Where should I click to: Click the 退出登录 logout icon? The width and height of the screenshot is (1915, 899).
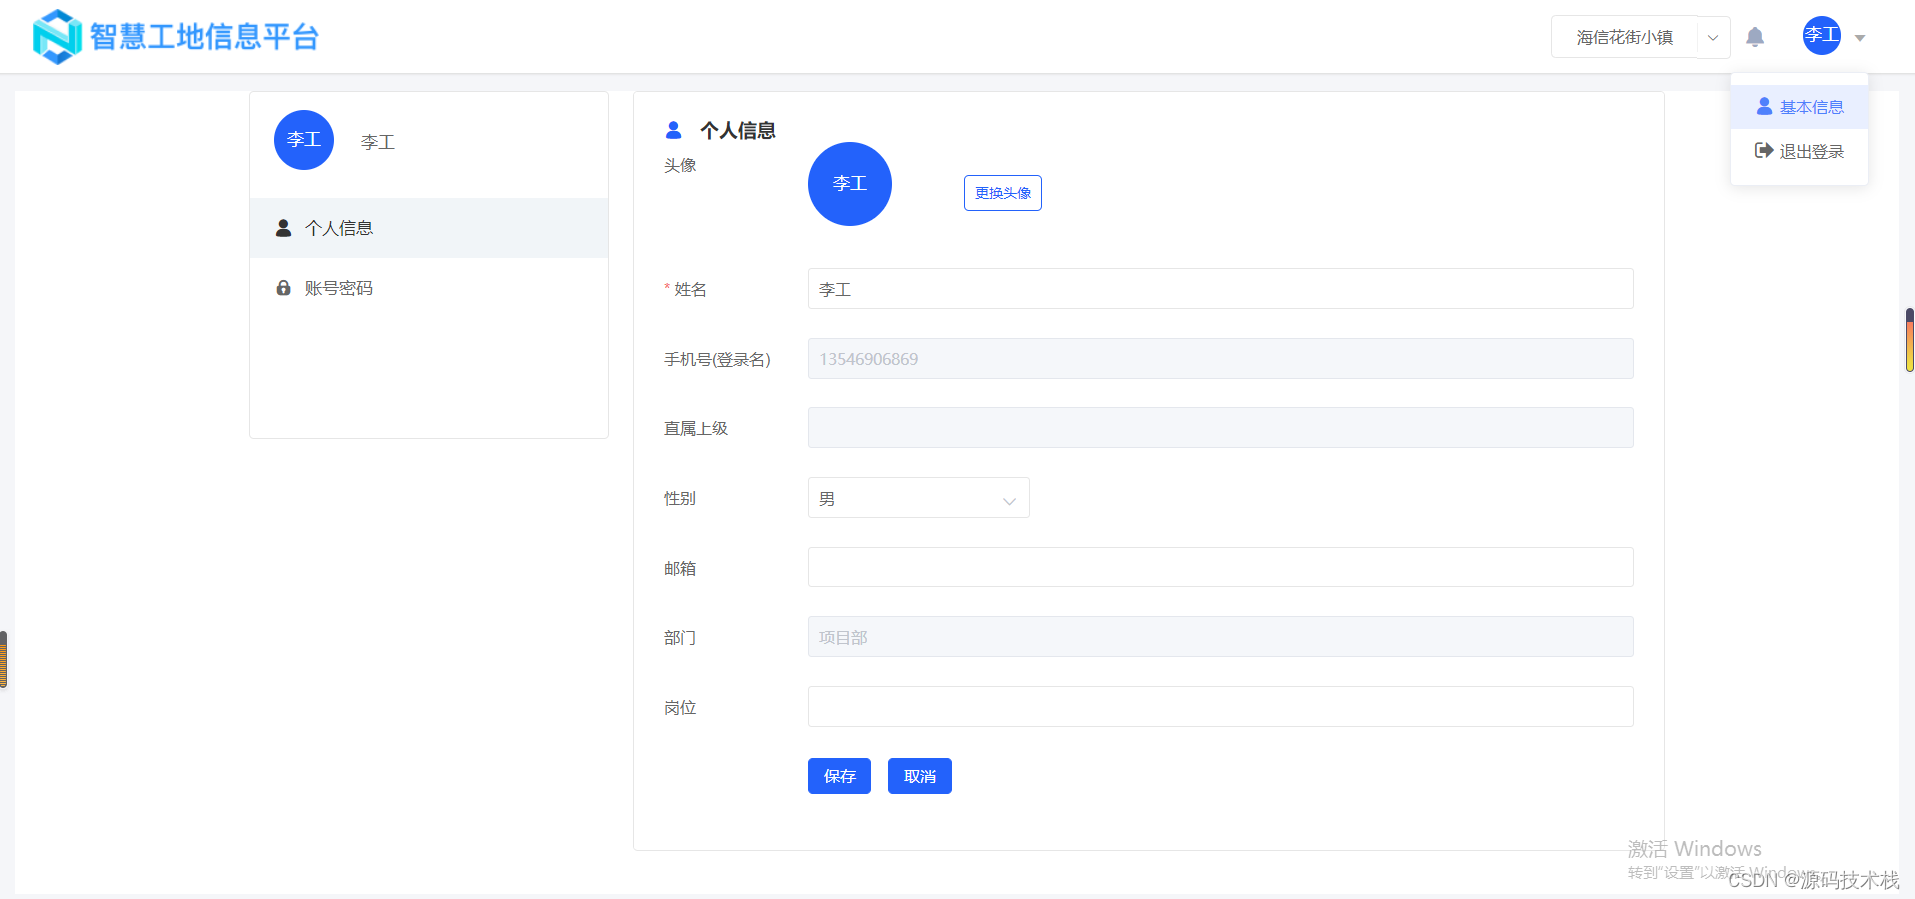[1764, 150]
